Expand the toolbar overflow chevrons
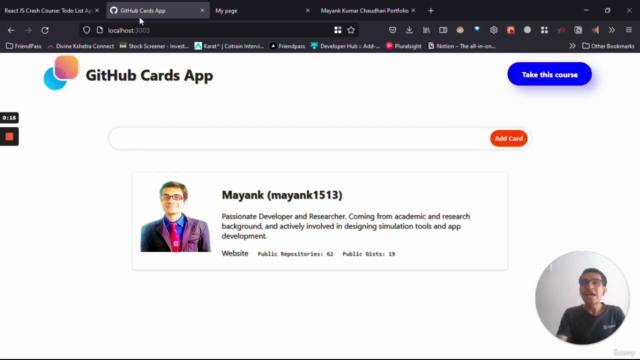Viewport: 640px width, 360px height. click(x=612, y=30)
